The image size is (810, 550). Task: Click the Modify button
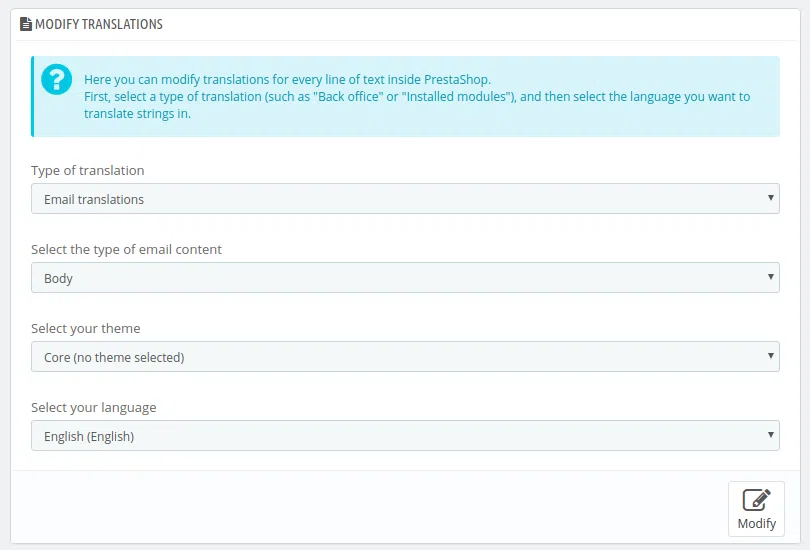click(x=756, y=509)
